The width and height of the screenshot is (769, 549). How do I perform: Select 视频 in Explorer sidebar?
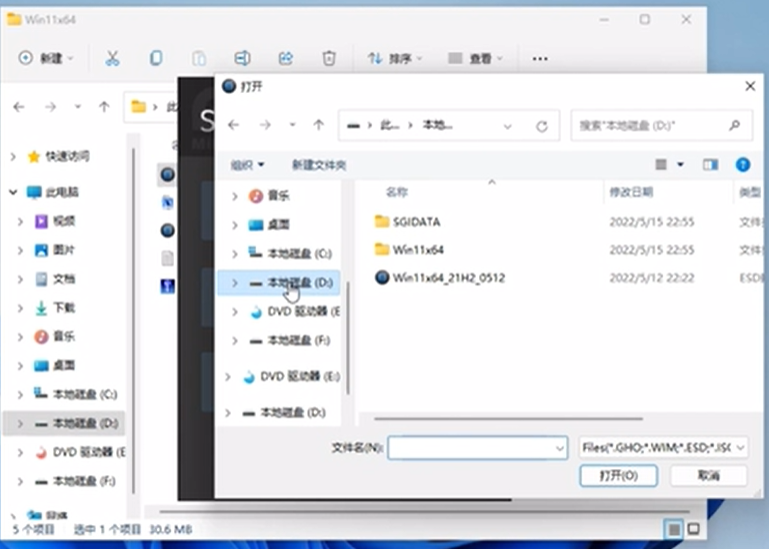click(64, 221)
